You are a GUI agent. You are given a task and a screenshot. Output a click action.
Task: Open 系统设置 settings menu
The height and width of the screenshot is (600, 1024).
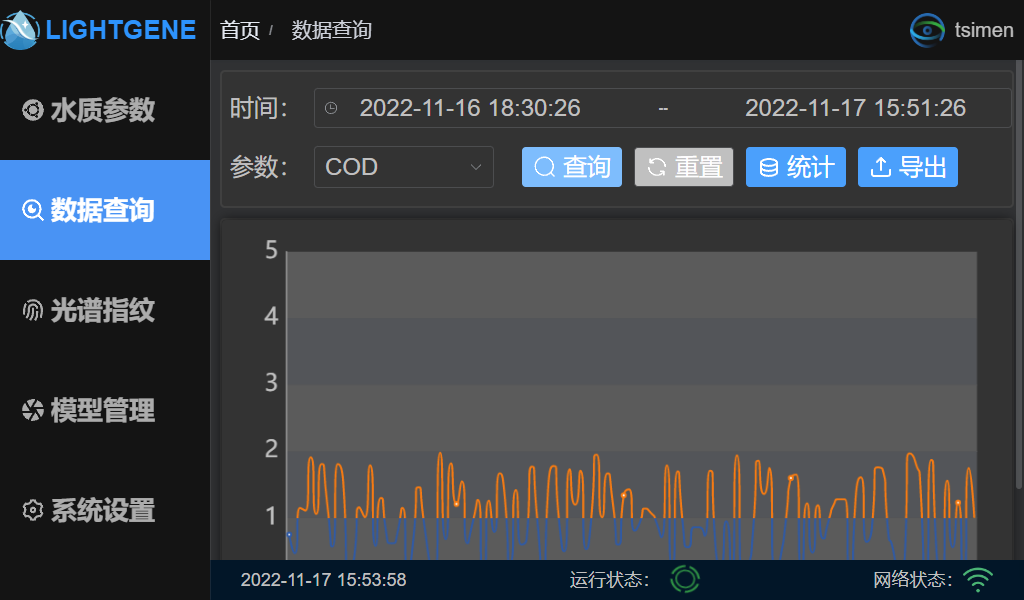(104, 510)
